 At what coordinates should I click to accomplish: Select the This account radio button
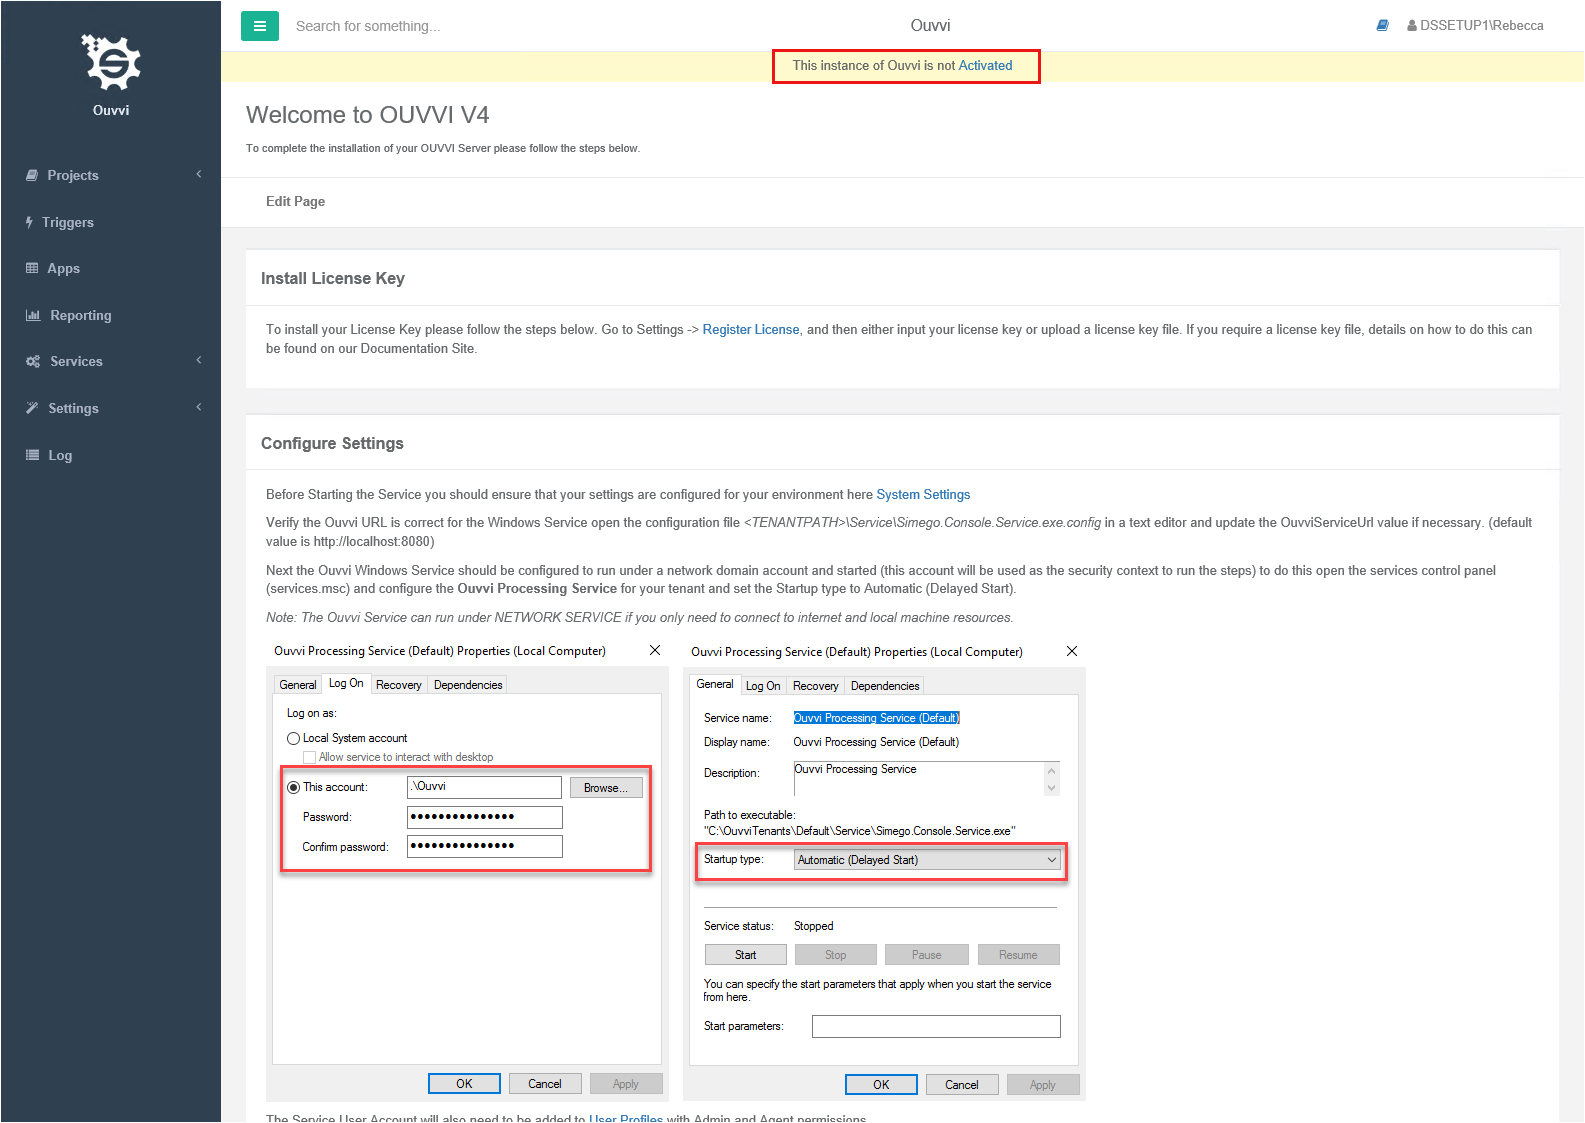[x=293, y=787]
